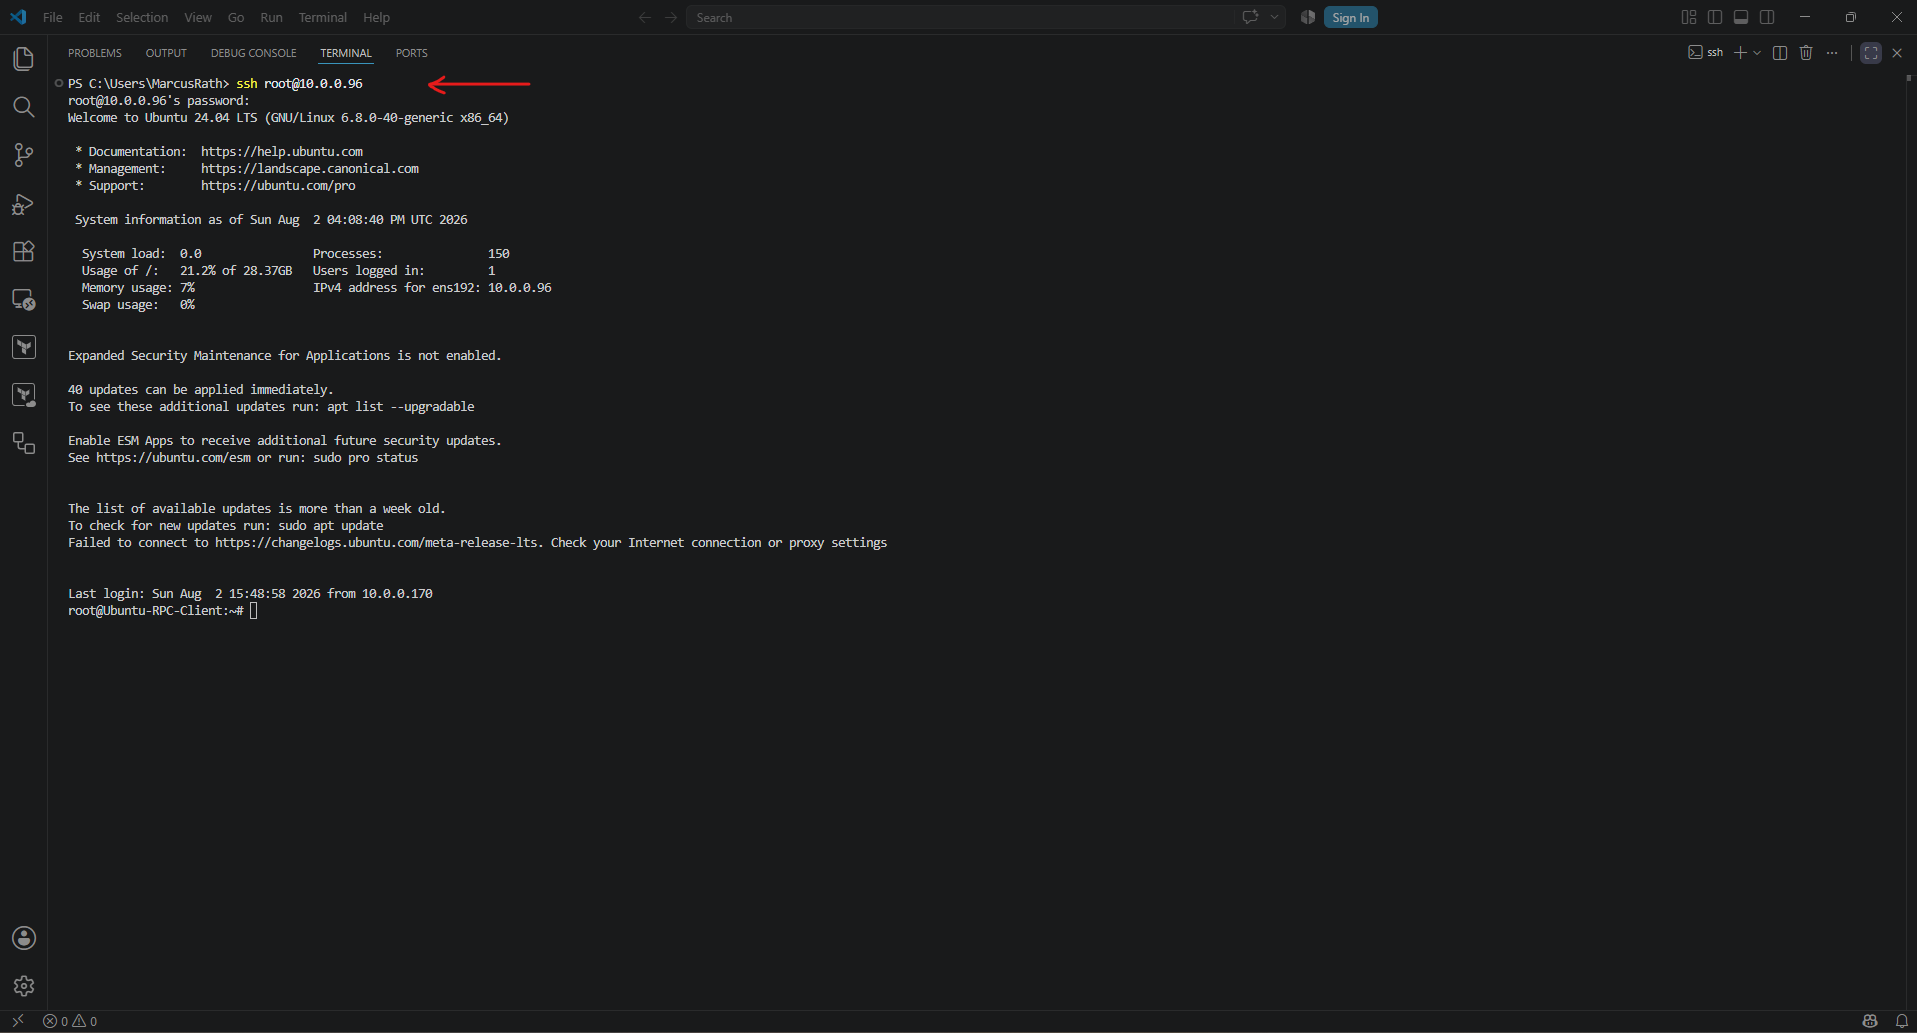Open the Manage gear menu
Screen dimensions: 1917x1033
tap(24, 986)
